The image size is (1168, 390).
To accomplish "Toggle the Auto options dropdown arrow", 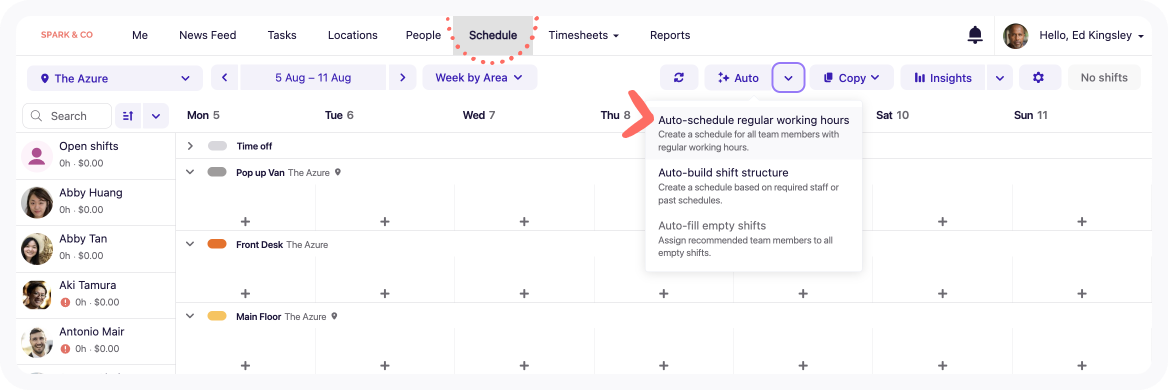I will tap(788, 77).
